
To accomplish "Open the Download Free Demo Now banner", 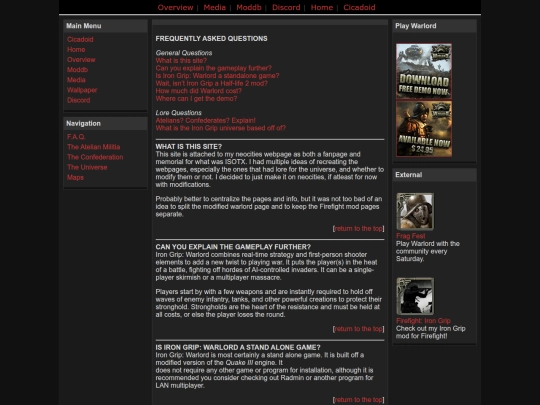I will tap(424, 71).
